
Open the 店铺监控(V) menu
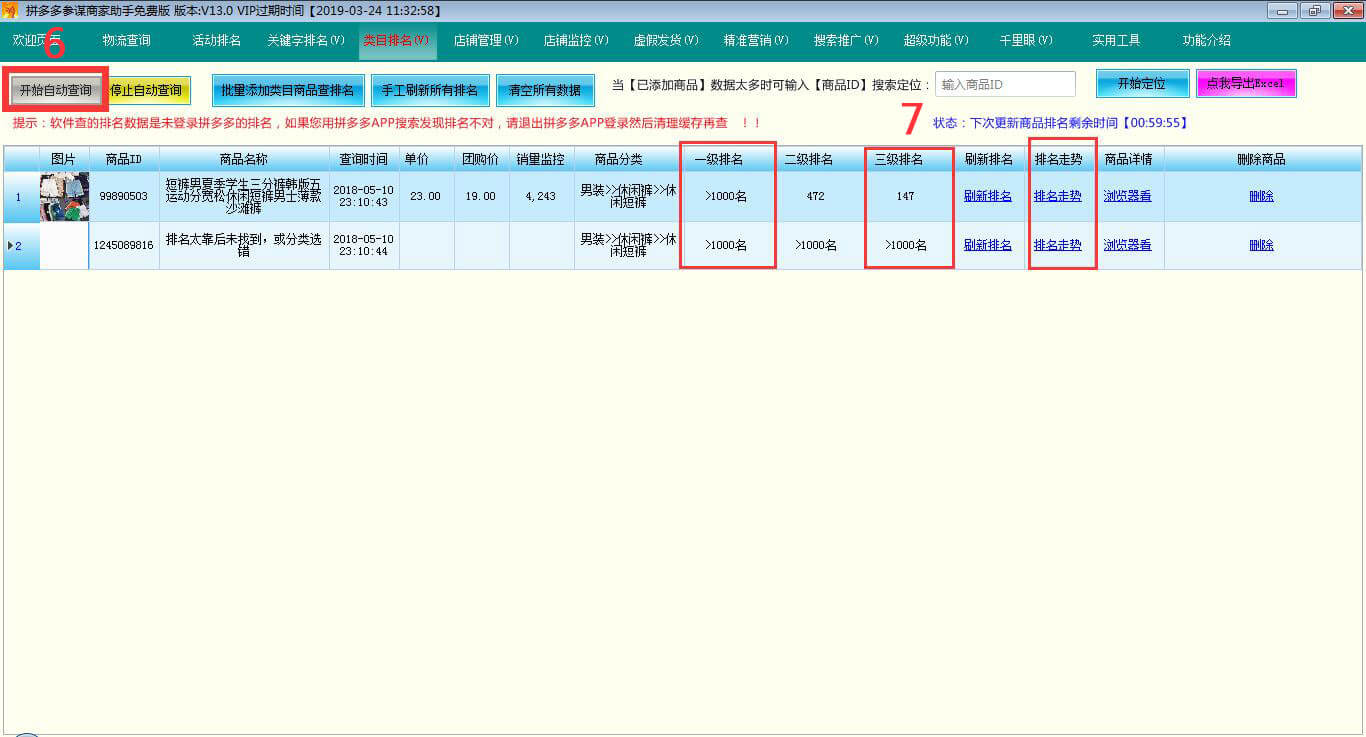point(576,41)
